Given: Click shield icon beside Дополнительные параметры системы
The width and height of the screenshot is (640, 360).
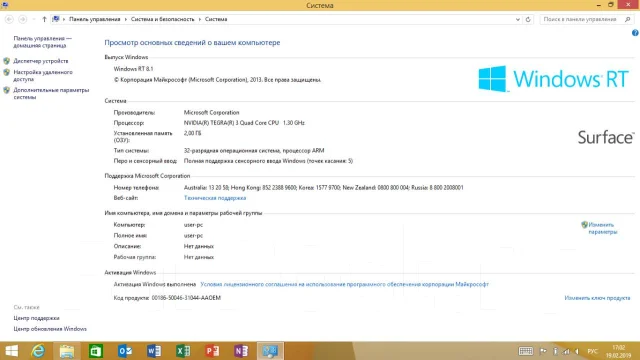Looking at the screenshot, I should click(7, 90).
